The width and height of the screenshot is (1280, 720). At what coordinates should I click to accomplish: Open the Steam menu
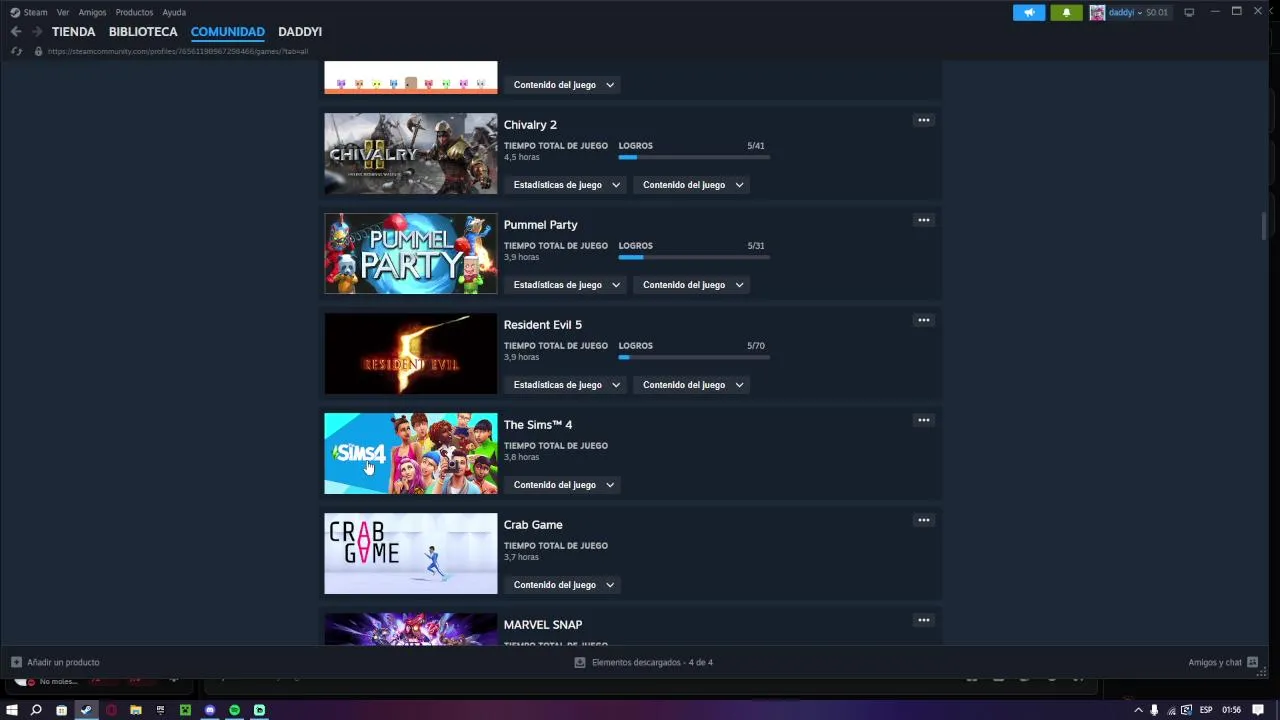click(x=35, y=13)
